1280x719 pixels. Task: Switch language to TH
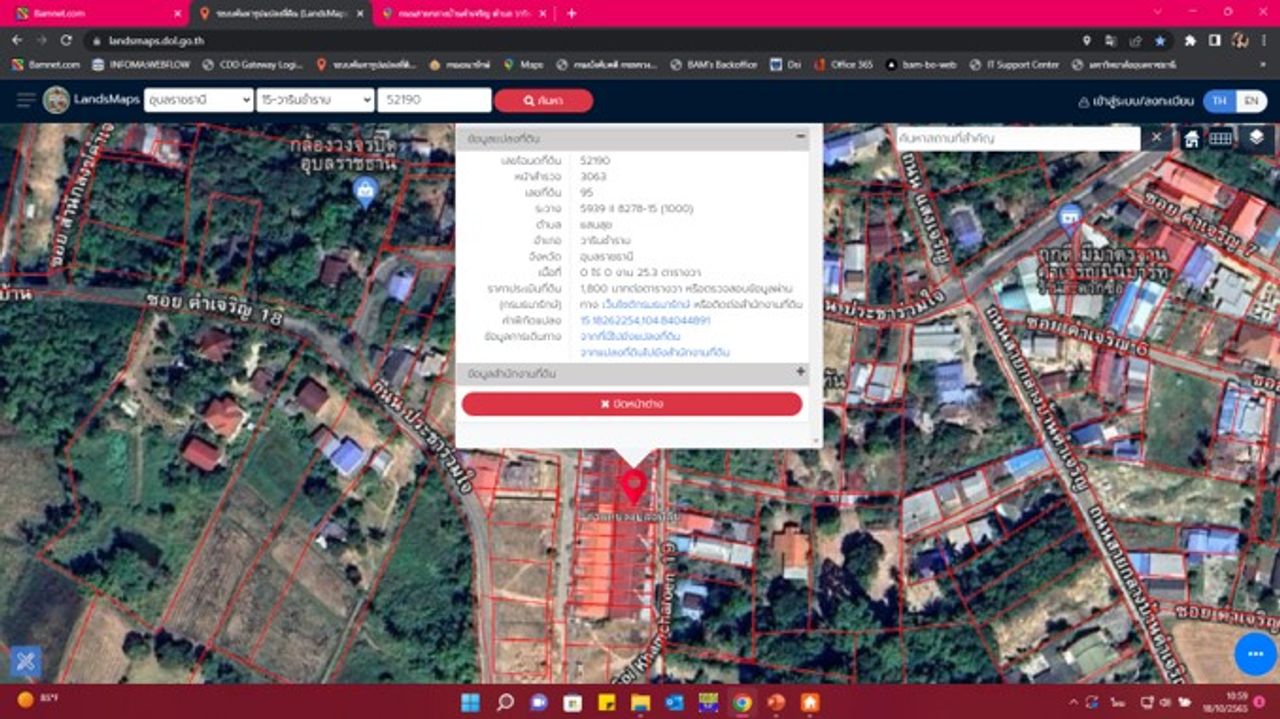coord(1218,101)
